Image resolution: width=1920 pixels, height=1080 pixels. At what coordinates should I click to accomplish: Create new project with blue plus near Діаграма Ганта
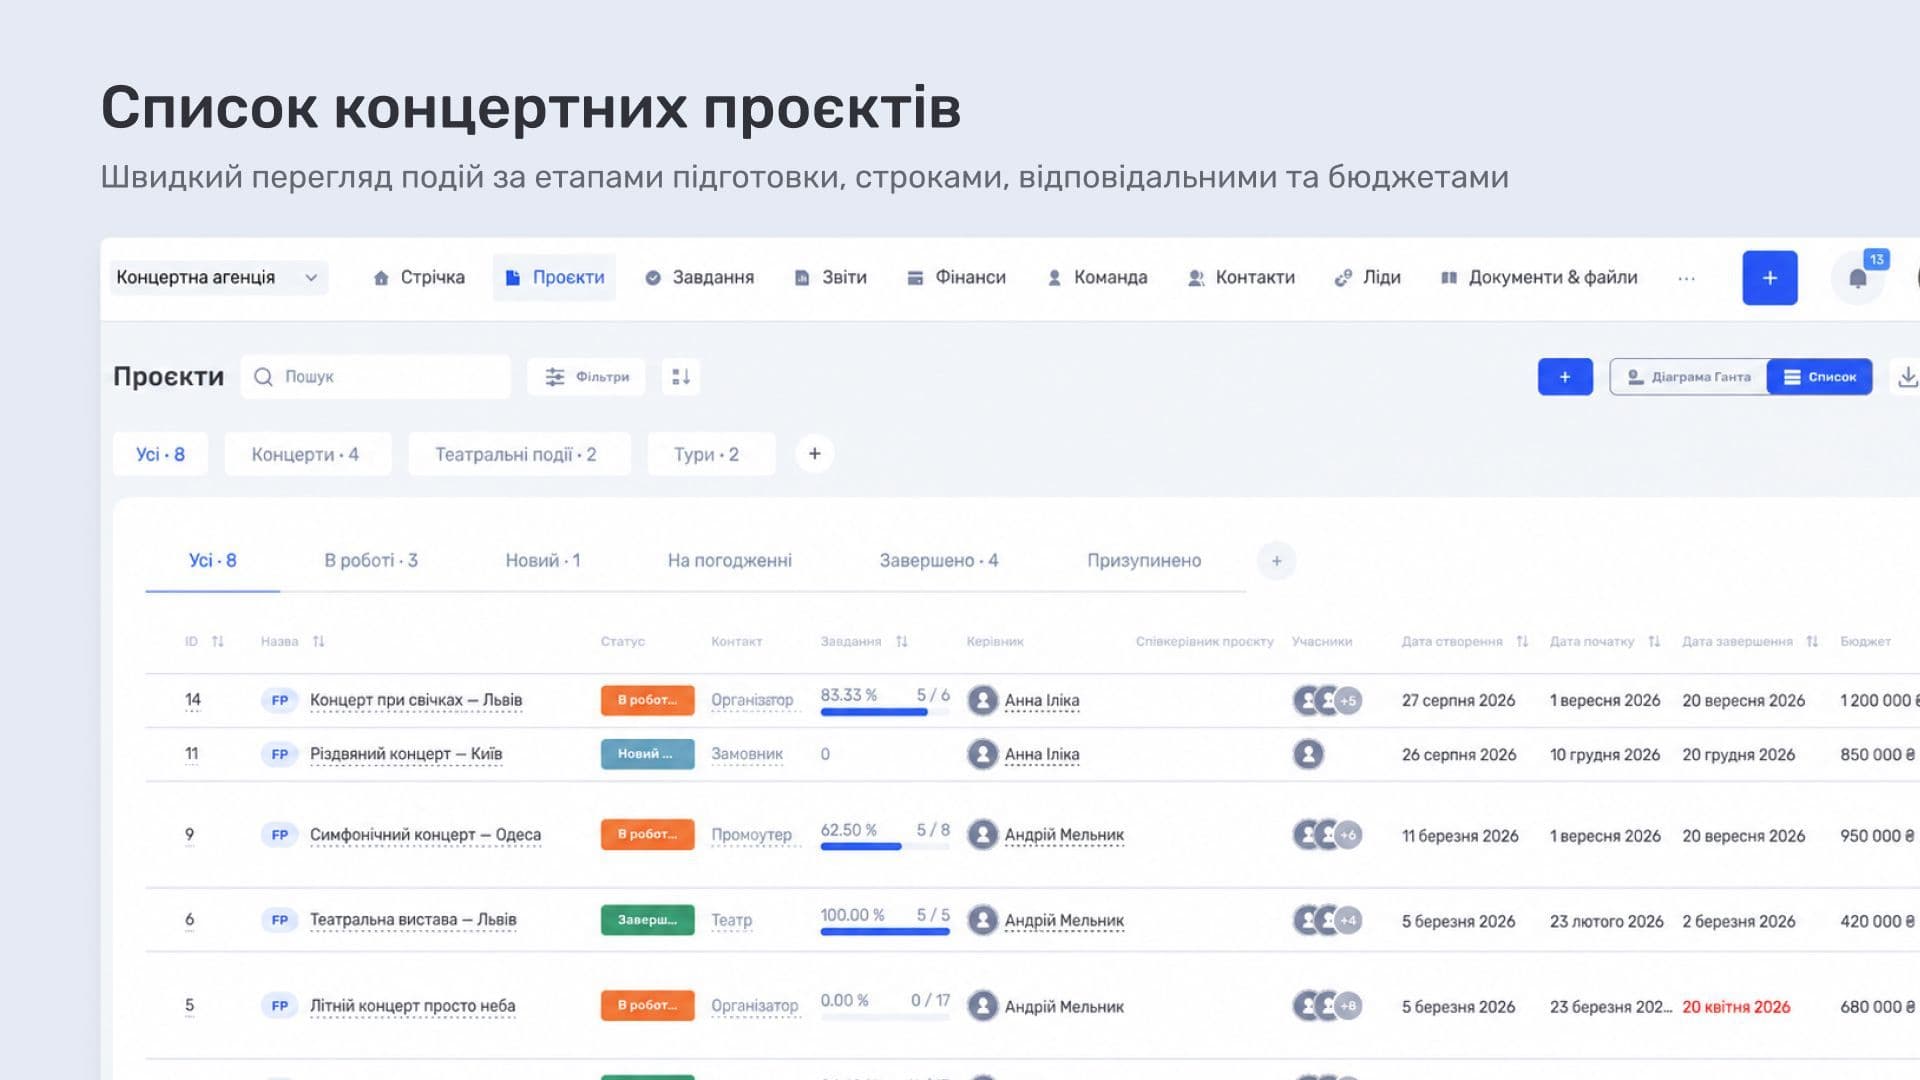1565,377
